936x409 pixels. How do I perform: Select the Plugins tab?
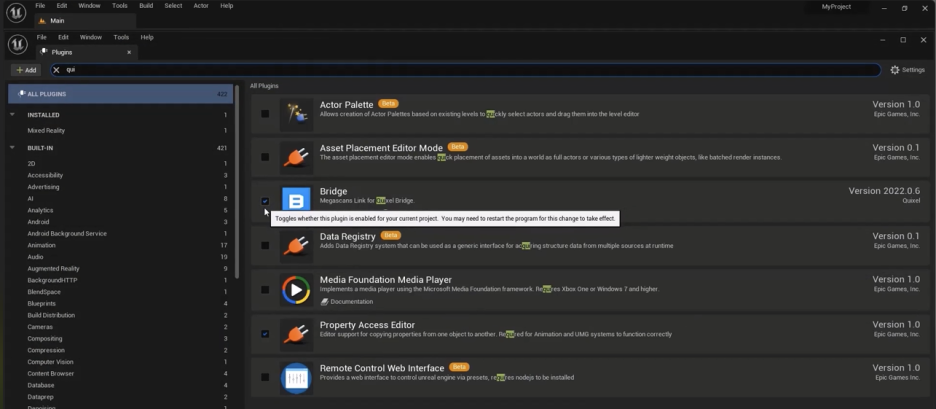87,52
